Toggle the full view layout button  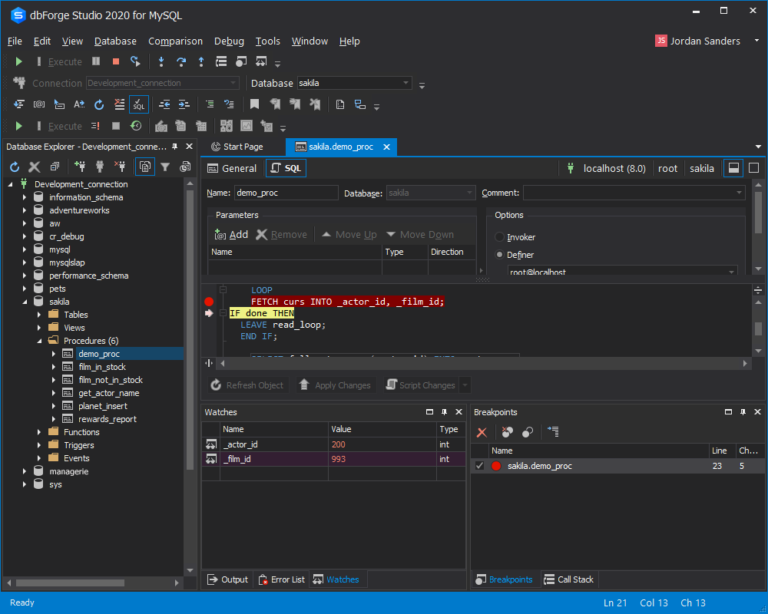coord(754,168)
